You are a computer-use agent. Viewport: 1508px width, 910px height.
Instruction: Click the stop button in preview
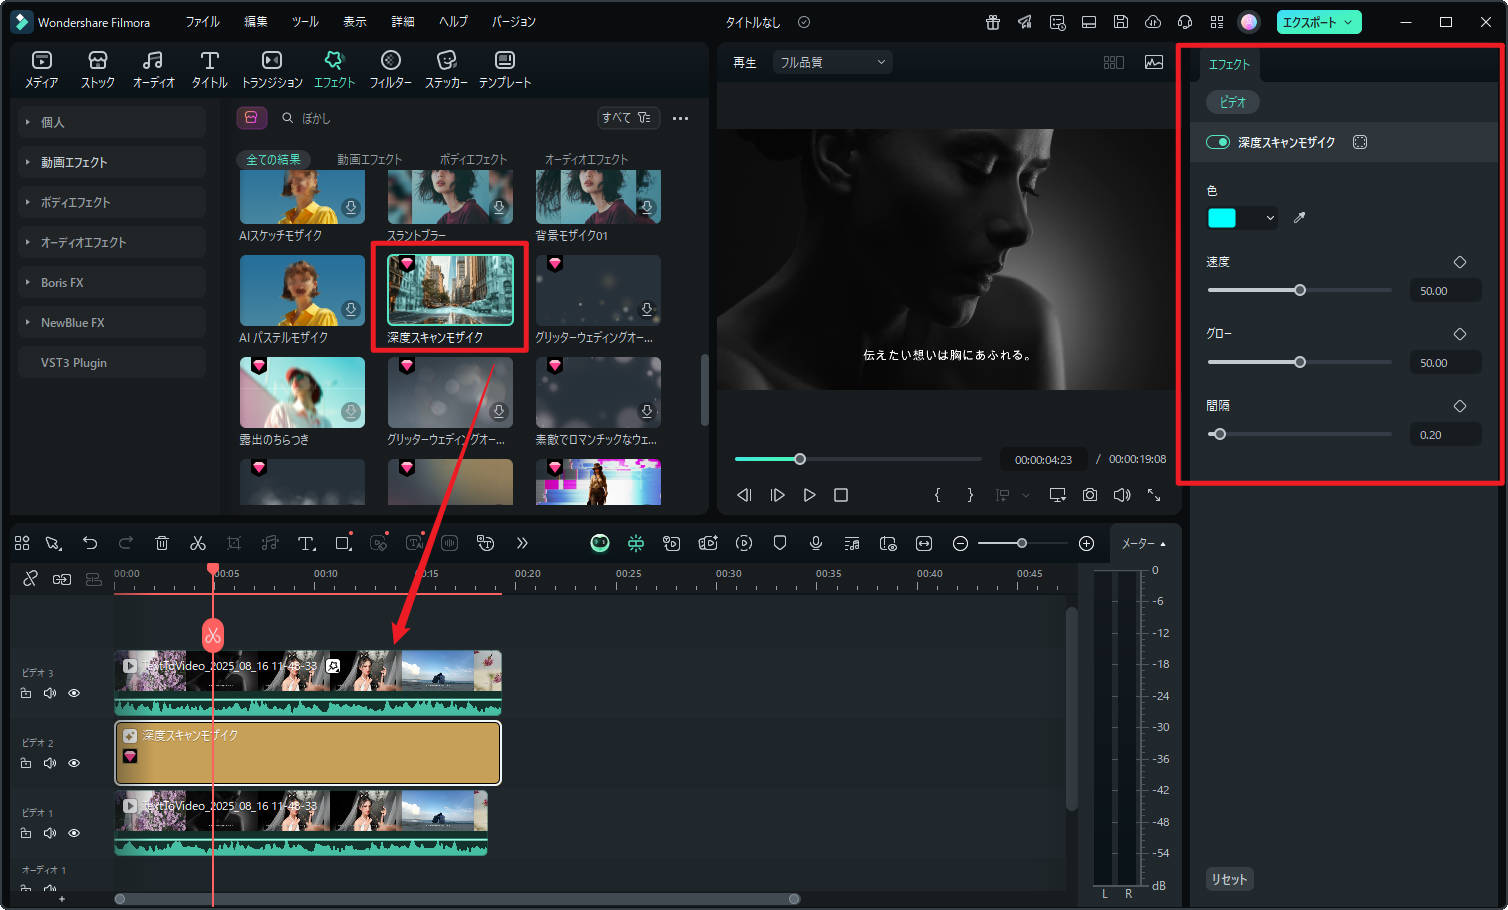841,495
